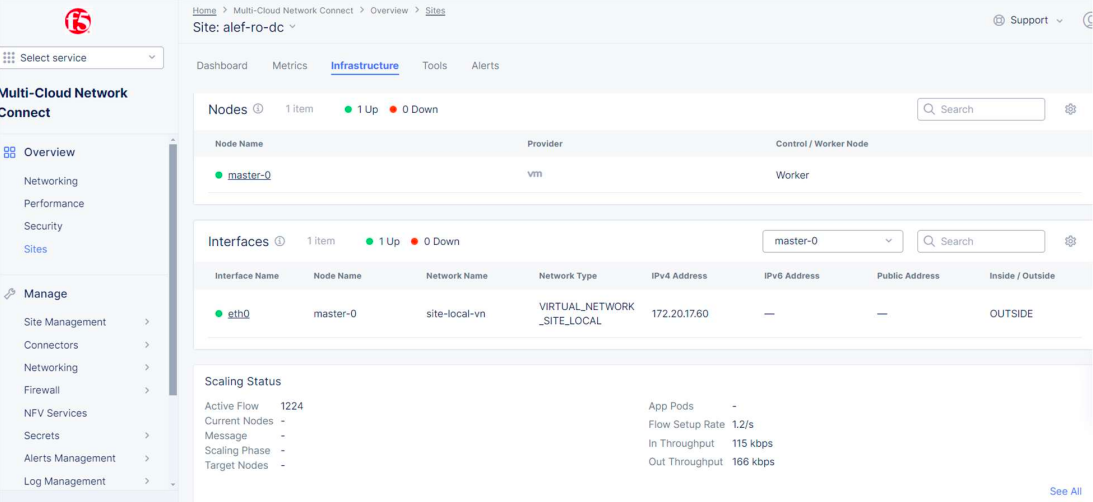This screenshot has width=1093, height=502.
Task: Click the F5 logo
Action: pyautogui.click(x=78, y=22)
